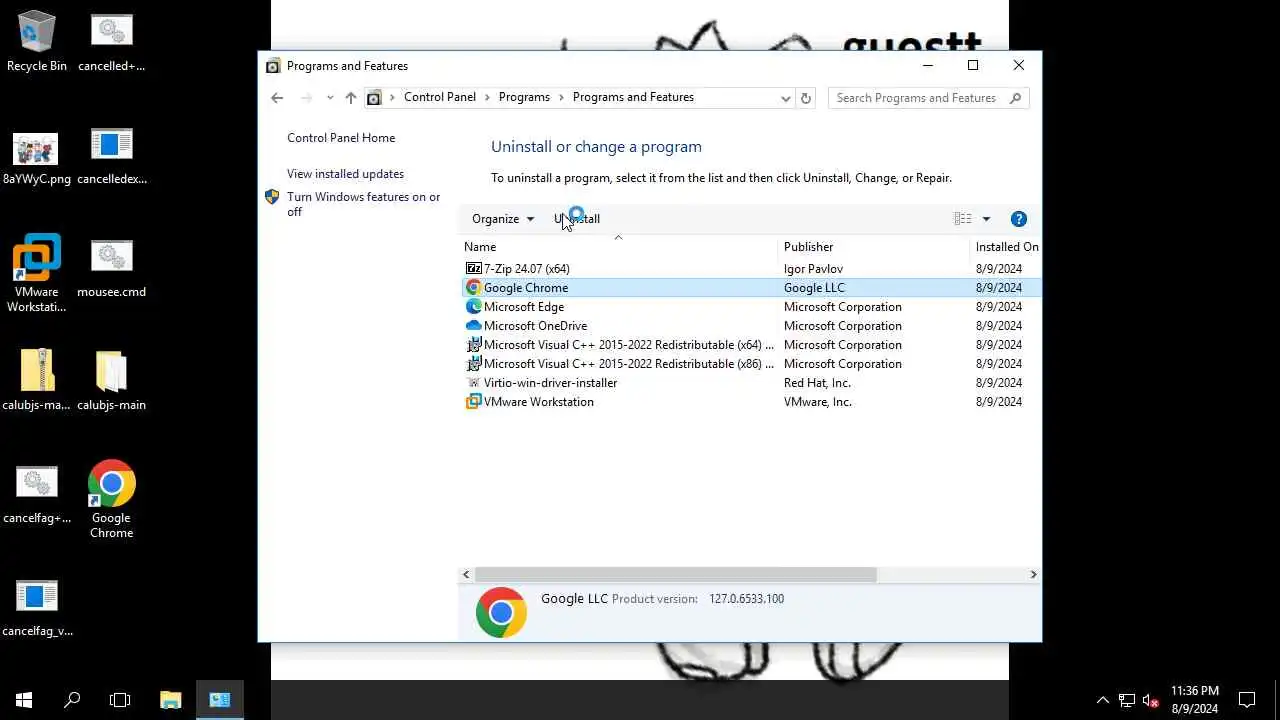Expand the Control Panel breadcrumb arrow
Viewport: 1280px width, 720px height.
[488, 98]
